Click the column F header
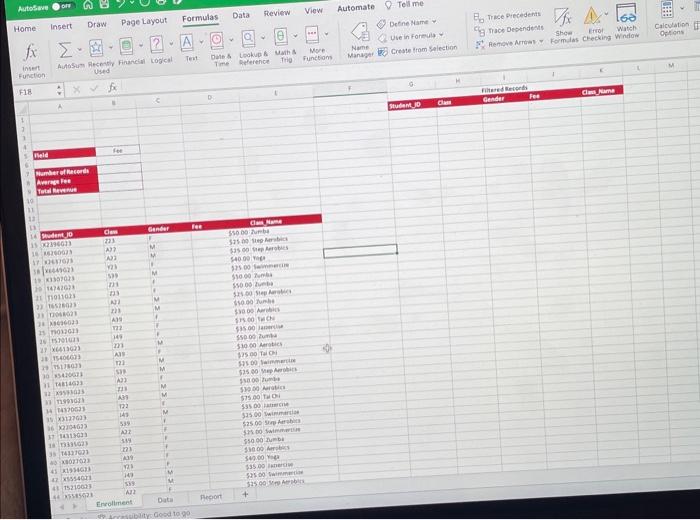 click(350, 88)
